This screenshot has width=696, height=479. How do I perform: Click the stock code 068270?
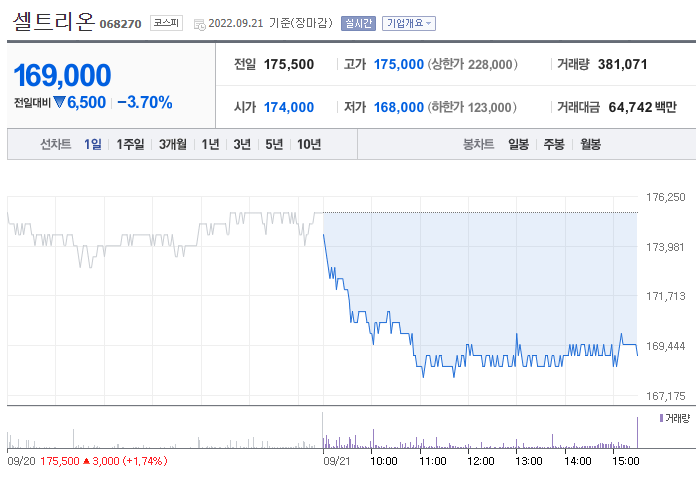(x=120, y=24)
